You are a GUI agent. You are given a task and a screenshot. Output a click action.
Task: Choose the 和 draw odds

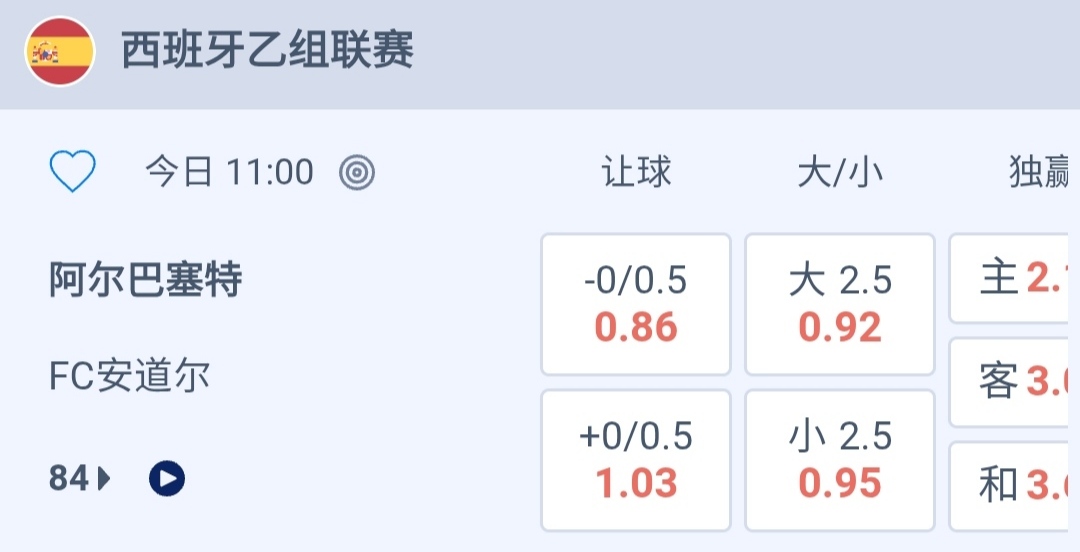(1015, 486)
